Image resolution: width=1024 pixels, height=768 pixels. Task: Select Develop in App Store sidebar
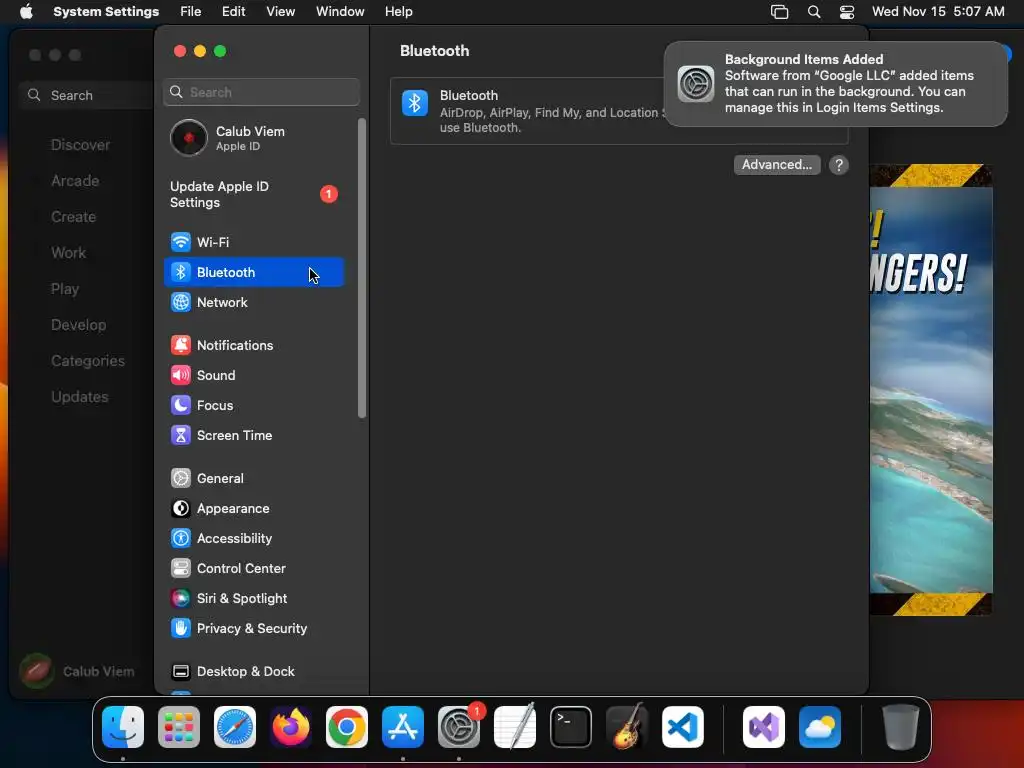(78, 325)
